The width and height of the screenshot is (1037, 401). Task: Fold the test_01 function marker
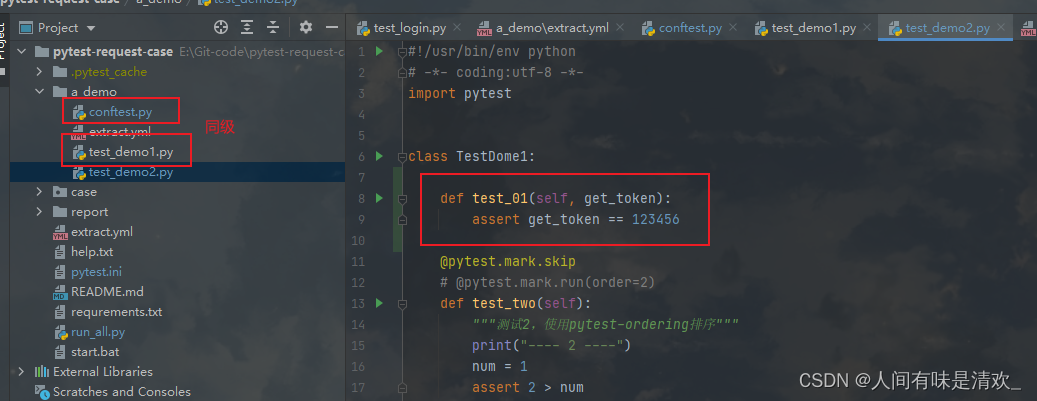click(x=401, y=198)
